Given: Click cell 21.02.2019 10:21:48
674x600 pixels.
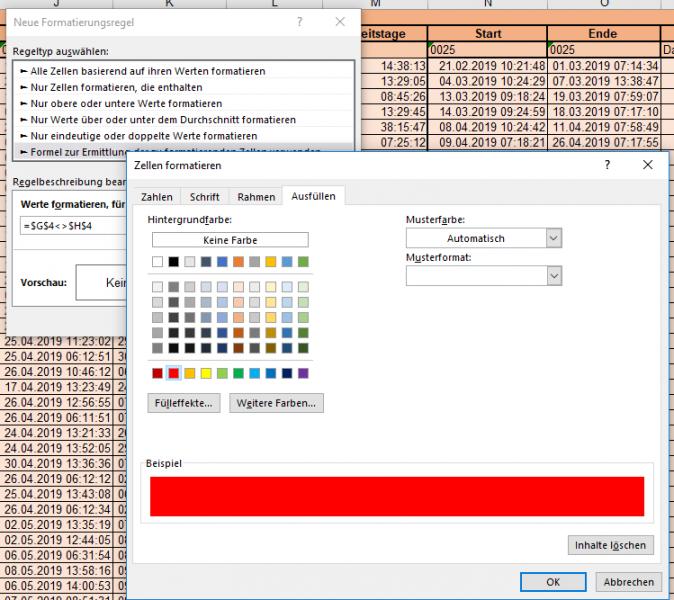Looking at the screenshot, I should pos(487,66).
